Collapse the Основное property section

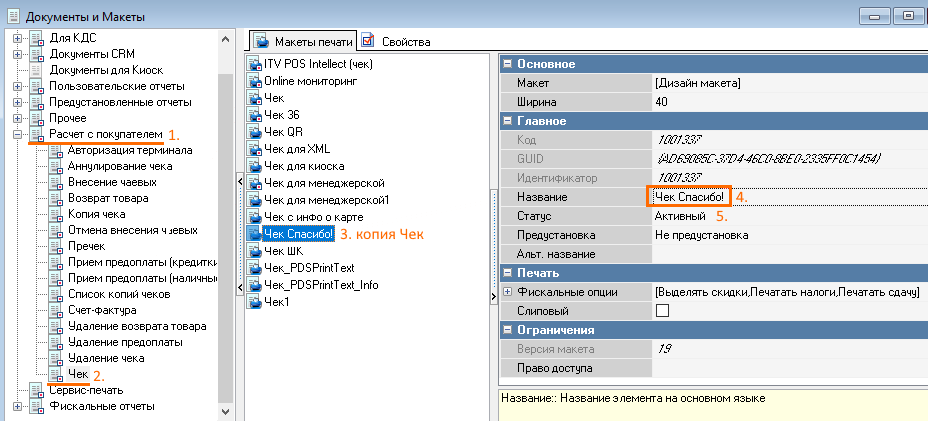click(x=506, y=64)
